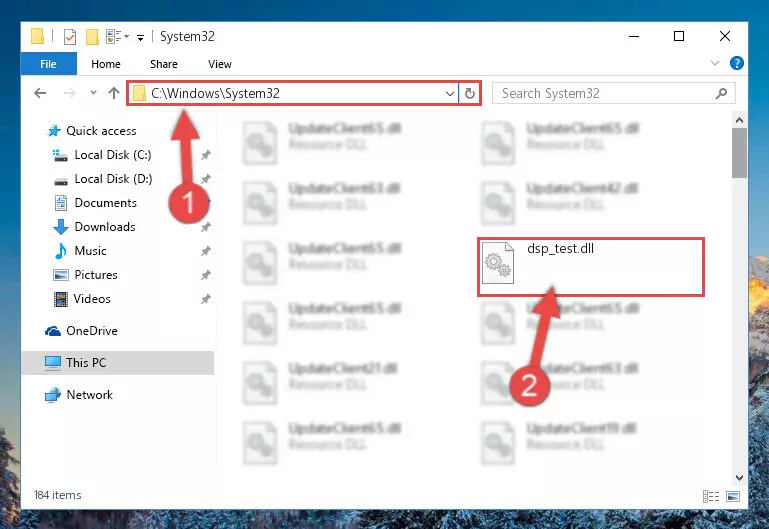Click the magnifying glass search icon
The height and width of the screenshot is (529, 769).
(721, 93)
